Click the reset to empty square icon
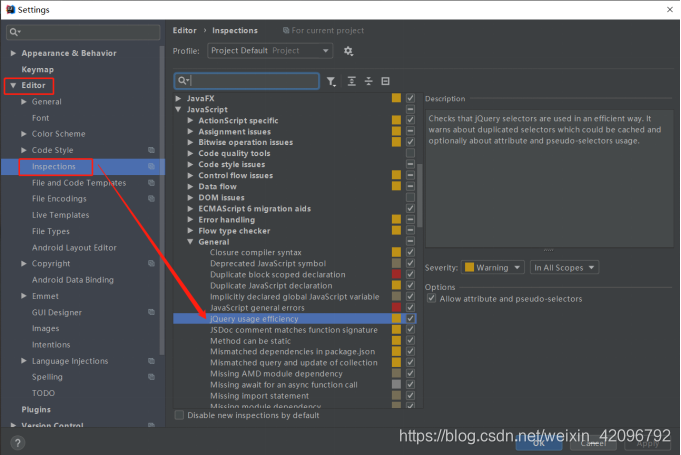Viewport: 681px width, 455px height. tap(385, 81)
